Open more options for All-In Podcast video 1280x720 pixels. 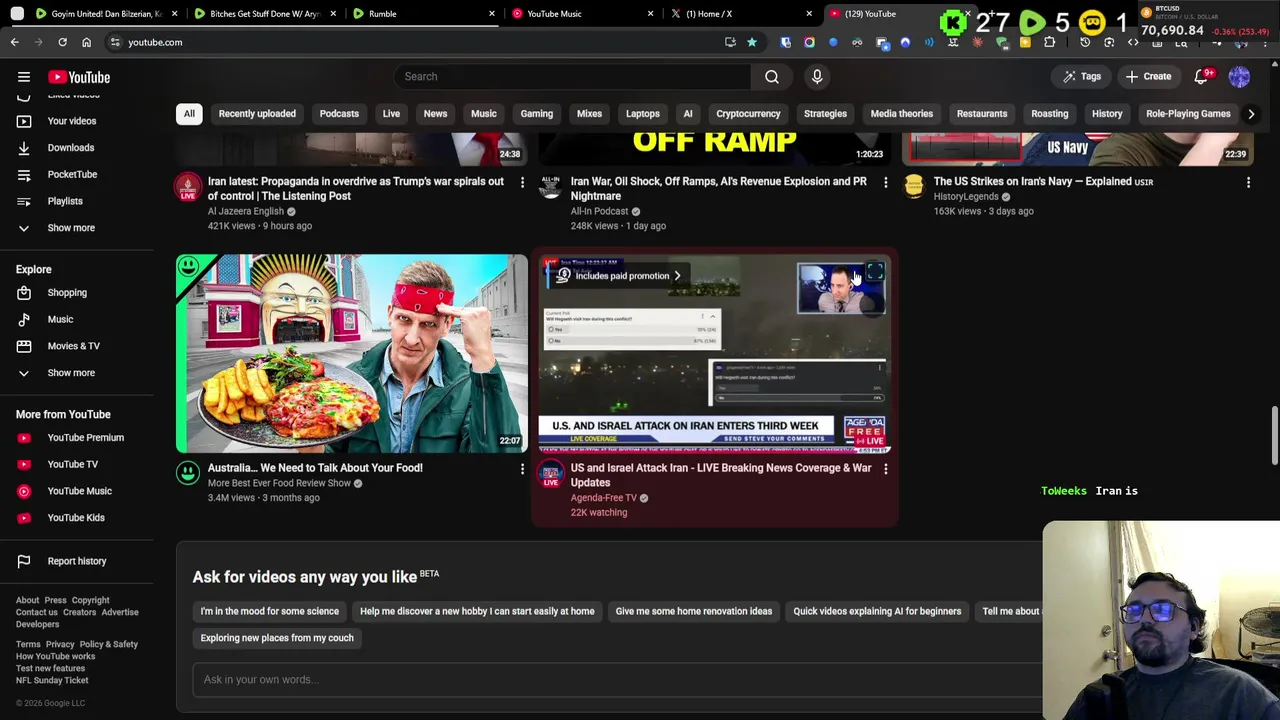(885, 182)
